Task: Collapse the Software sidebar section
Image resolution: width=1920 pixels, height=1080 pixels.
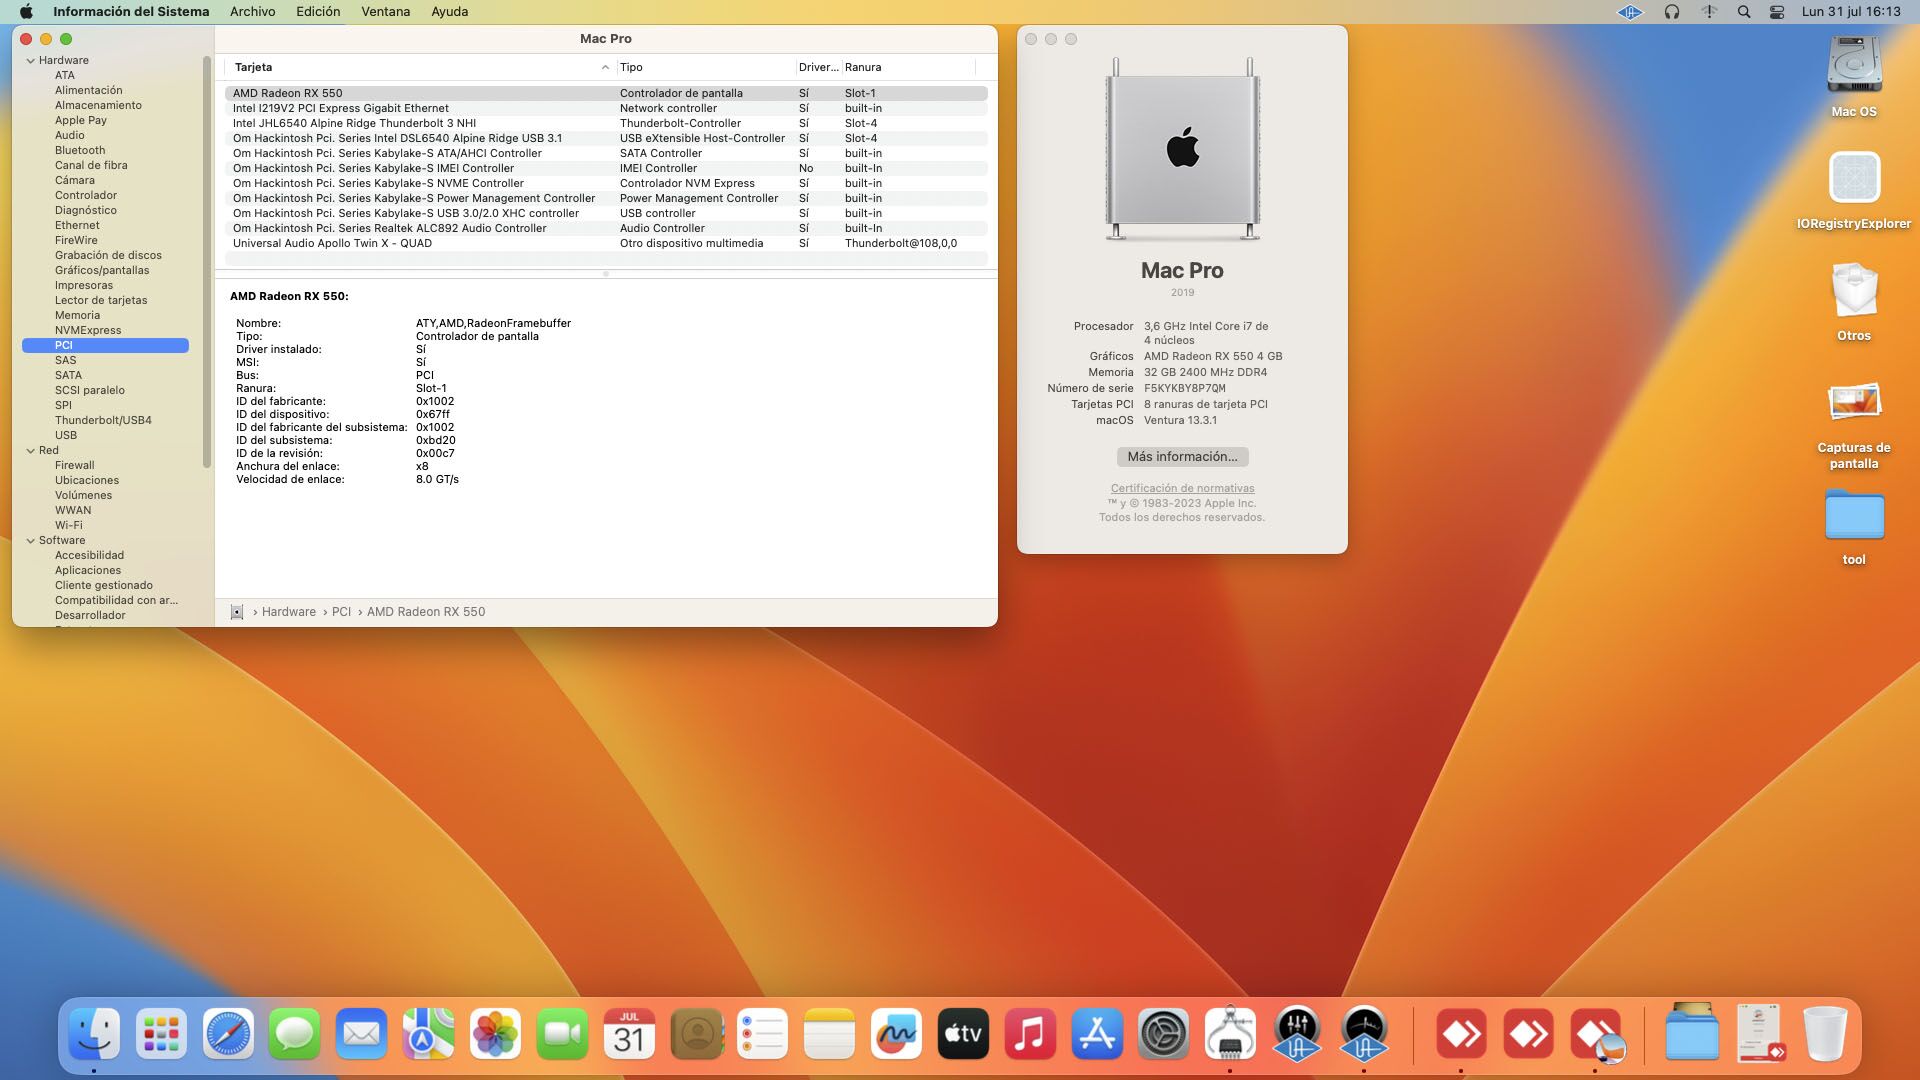Action: tap(30, 541)
